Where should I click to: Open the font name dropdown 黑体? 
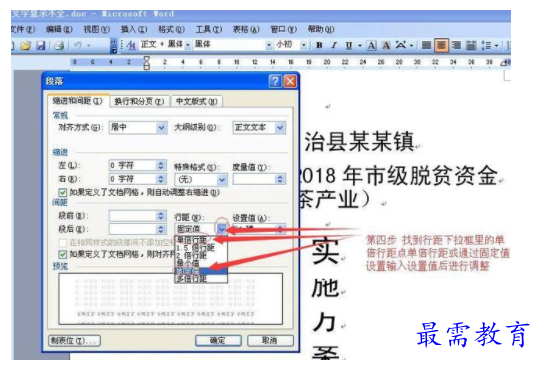click(x=269, y=45)
